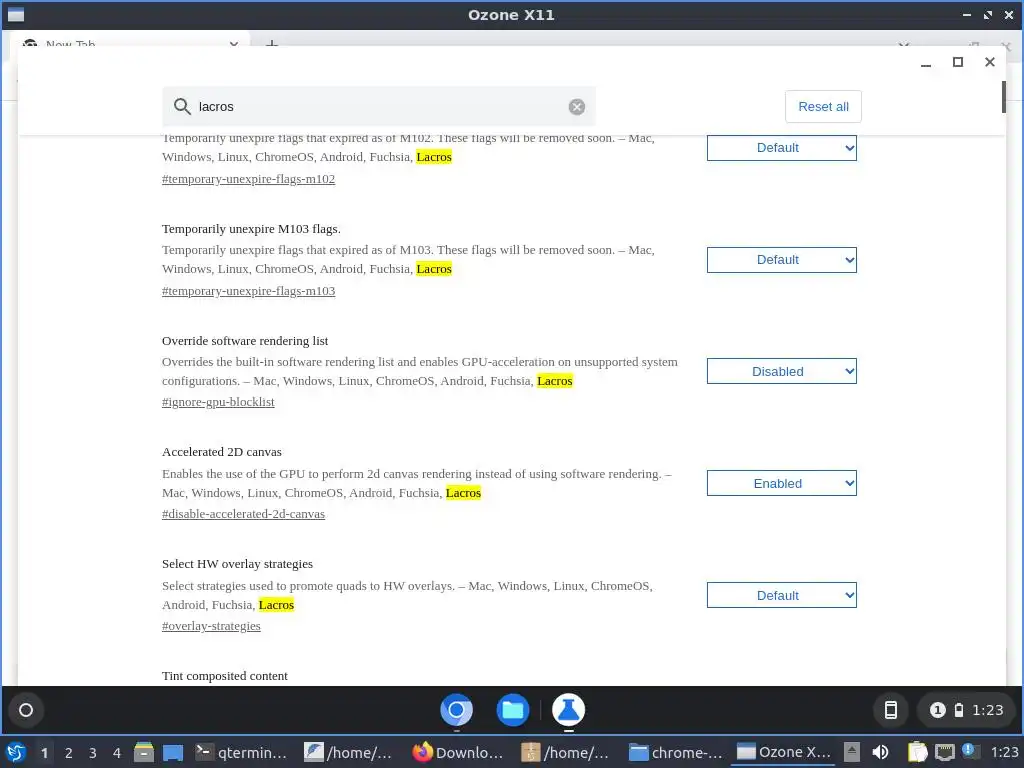Switch to the archive /home/ taskbar entry
This screenshot has width=1024, height=768.
coord(566,752)
